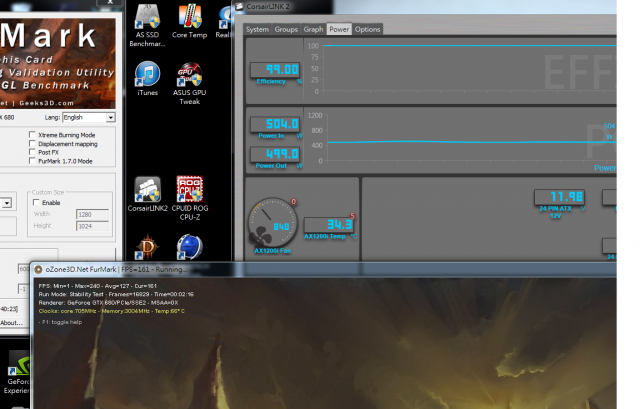The image size is (640, 409).
Task: Tick the Custom Size Enable checkbox
Action: pos(36,202)
